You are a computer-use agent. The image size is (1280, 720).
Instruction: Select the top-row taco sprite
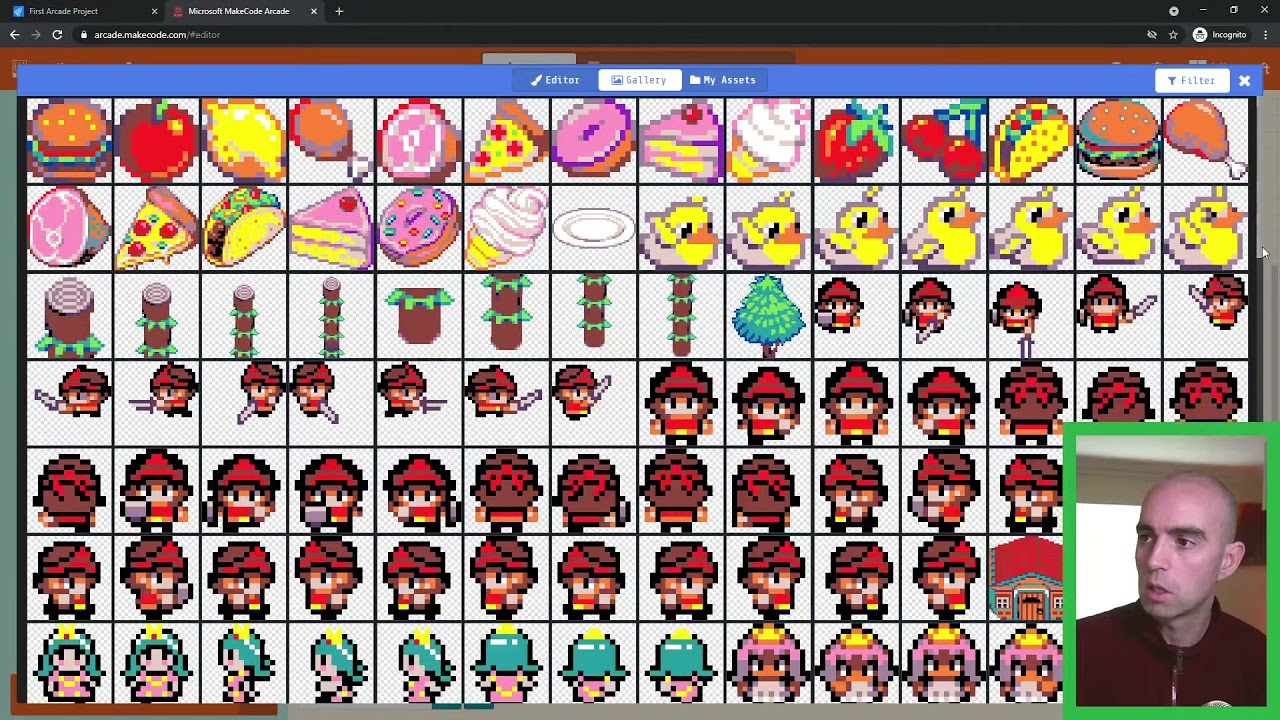point(1031,140)
